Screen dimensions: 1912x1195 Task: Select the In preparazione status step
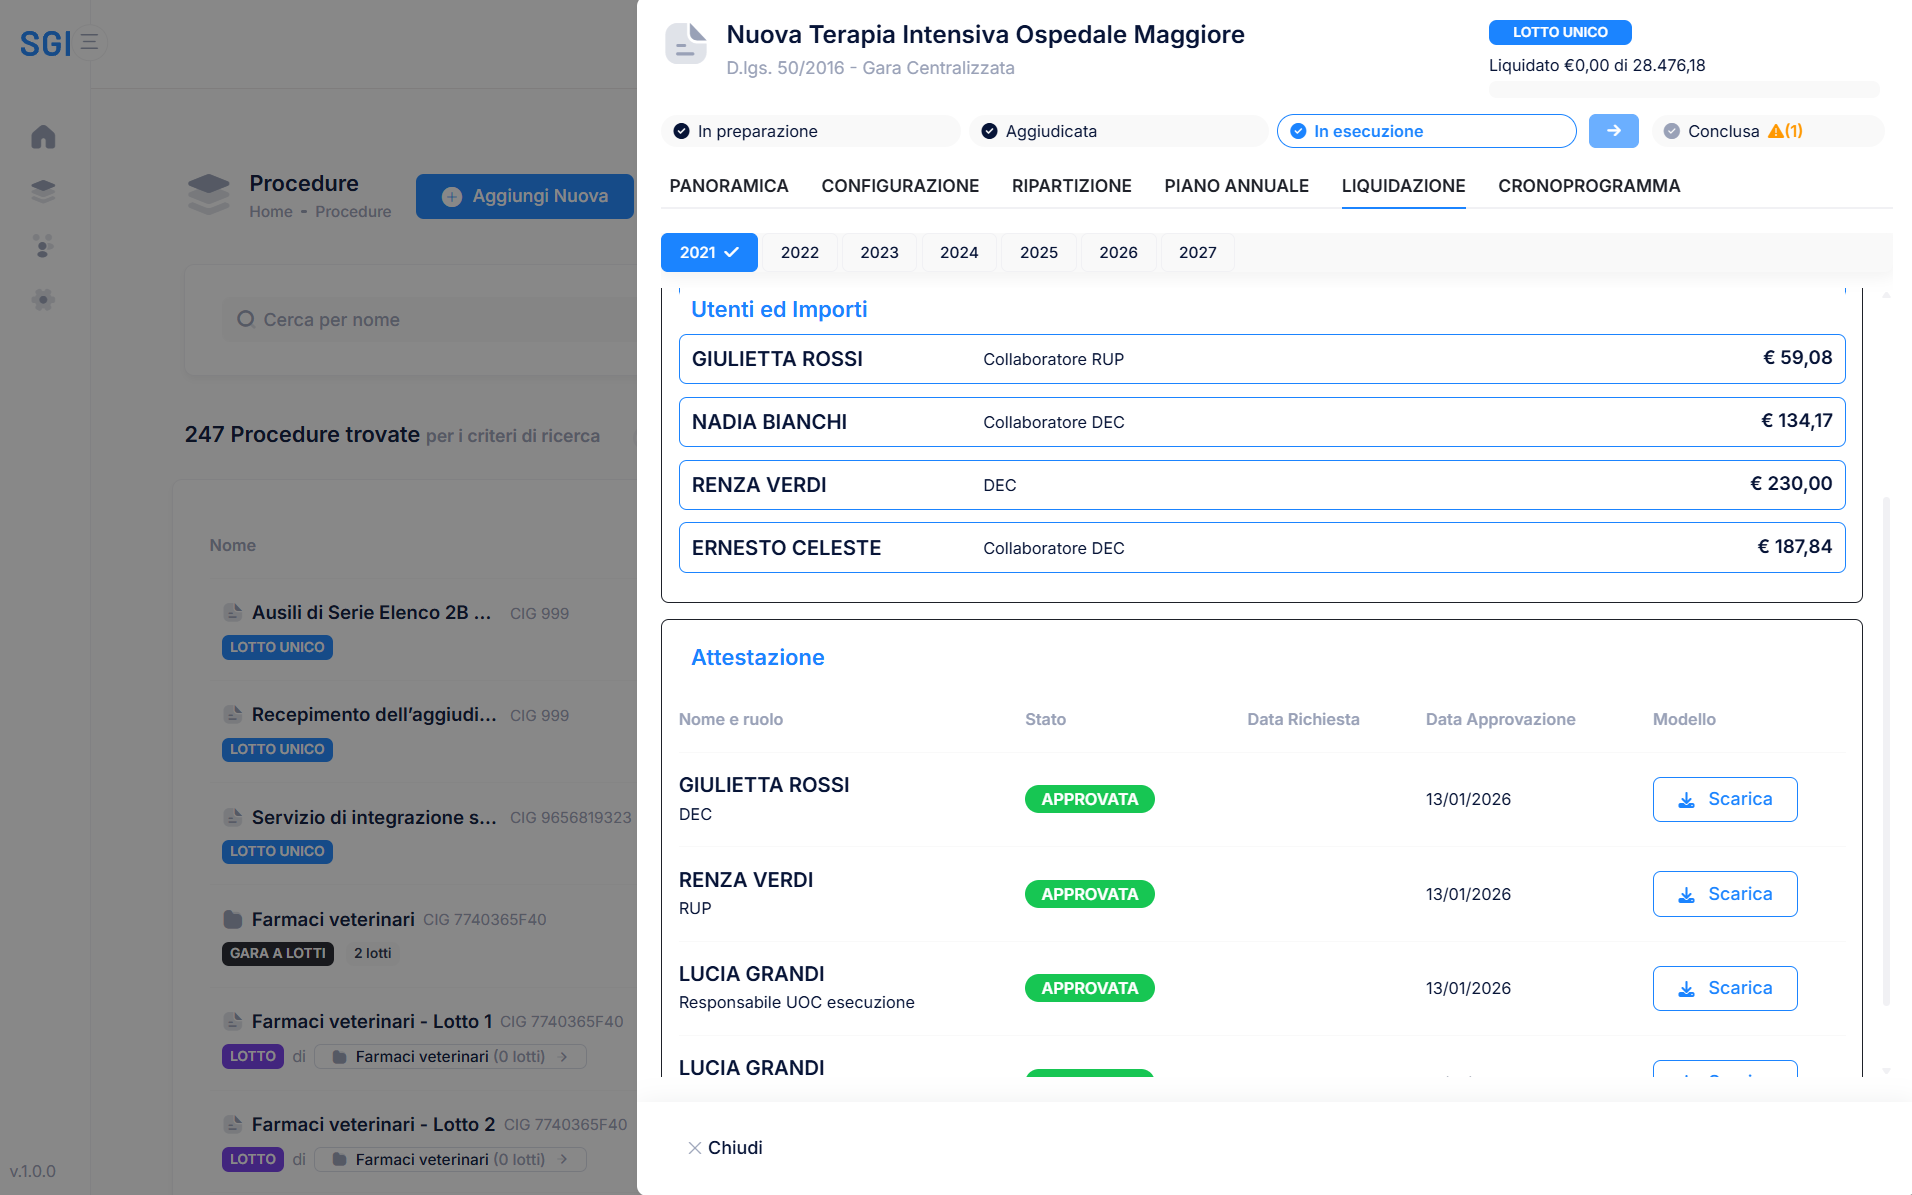[809, 131]
